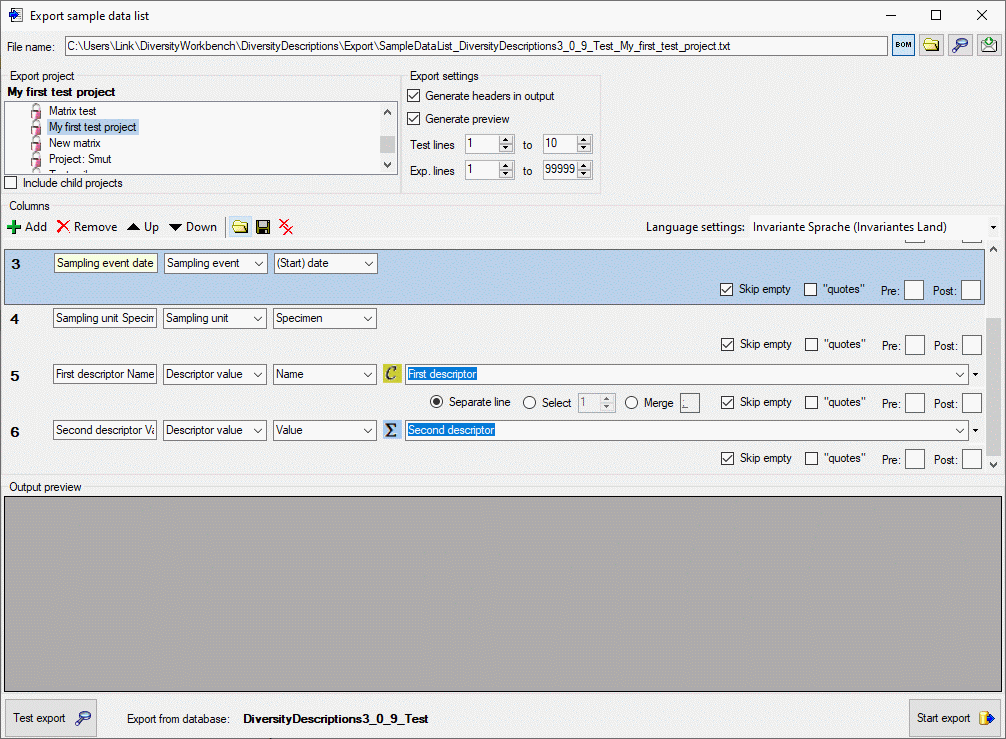Move the column down with the Down arrow

click(x=175, y=227)
